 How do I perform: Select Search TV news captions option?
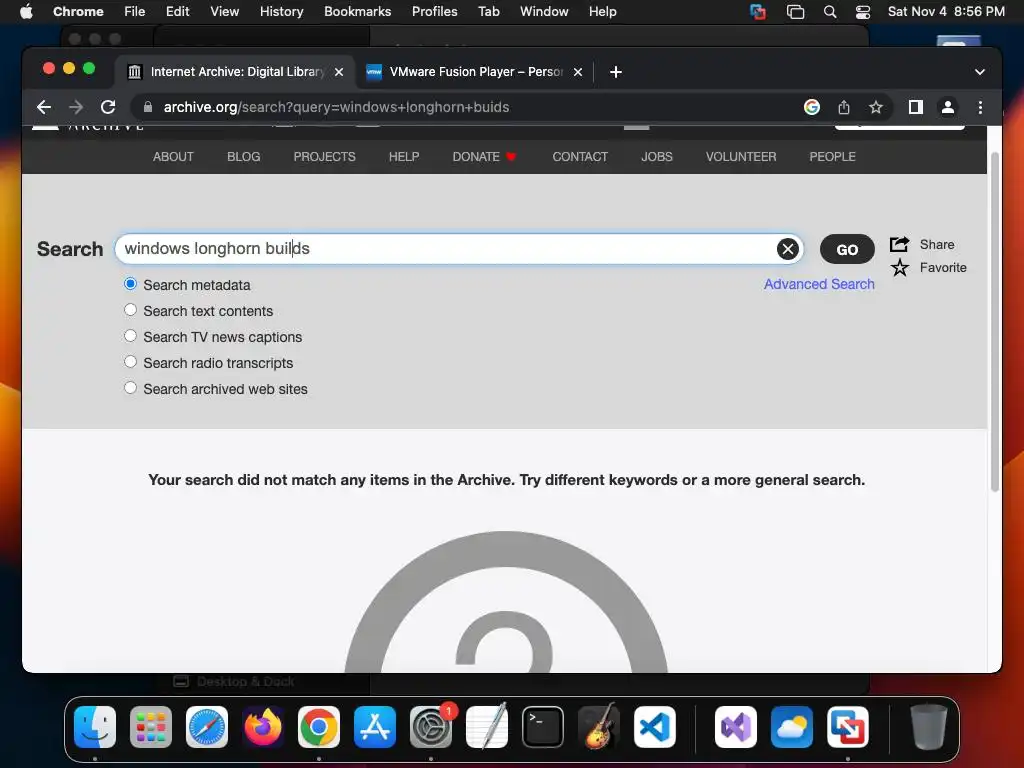click(131, 336)
